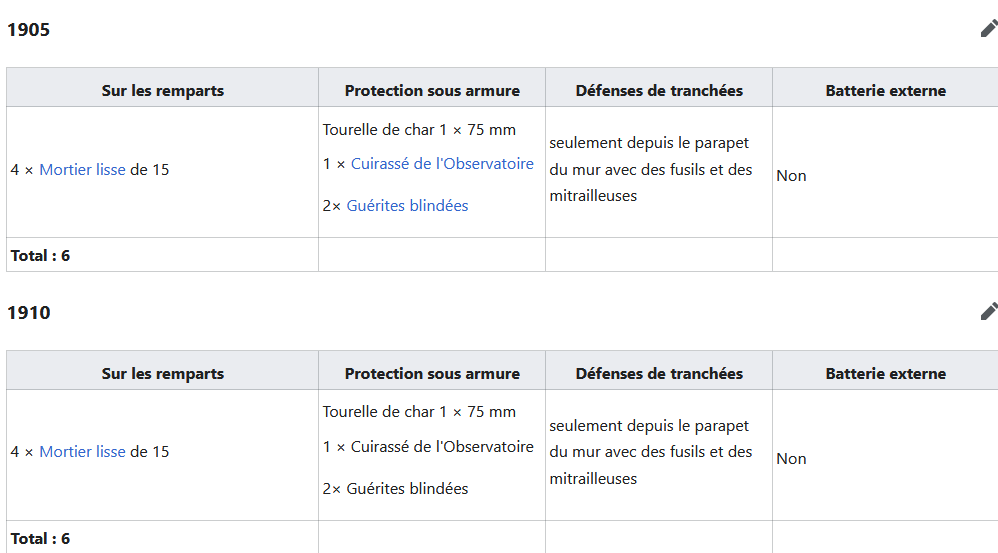Click the 1910 section heading

pyautogui.click(x=29, y=312)
